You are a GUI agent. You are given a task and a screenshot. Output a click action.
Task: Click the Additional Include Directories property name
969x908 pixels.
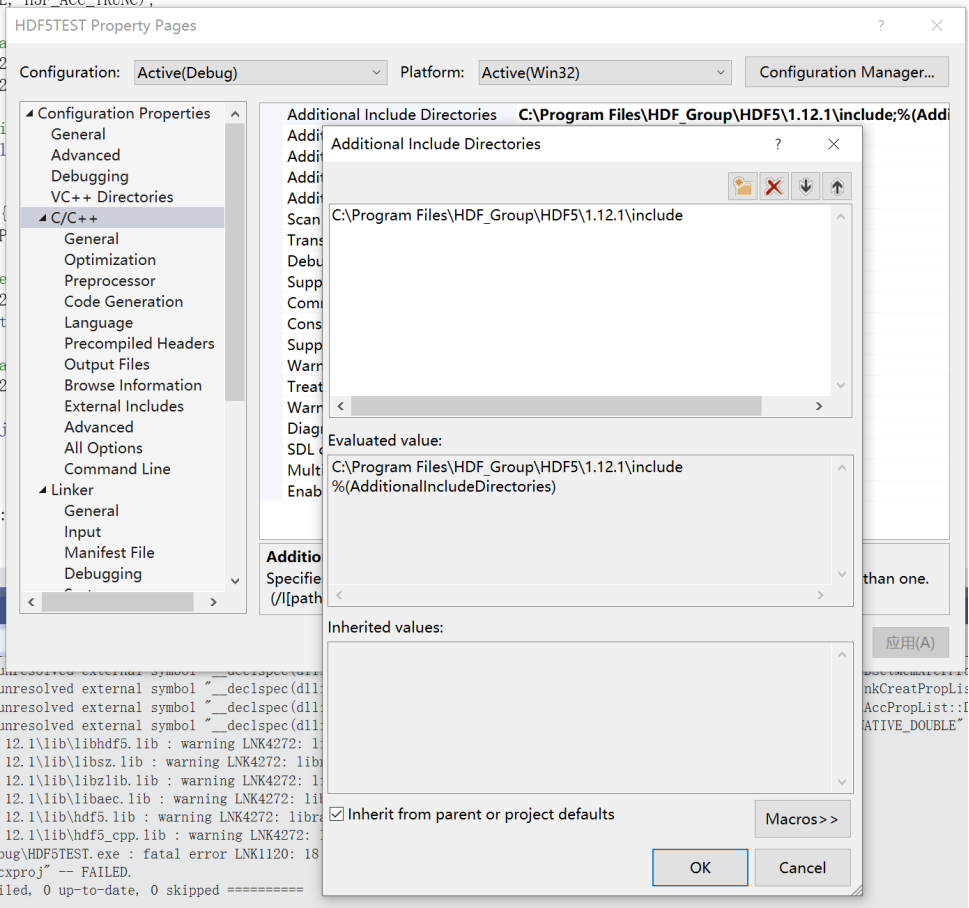tap(392, 114)
